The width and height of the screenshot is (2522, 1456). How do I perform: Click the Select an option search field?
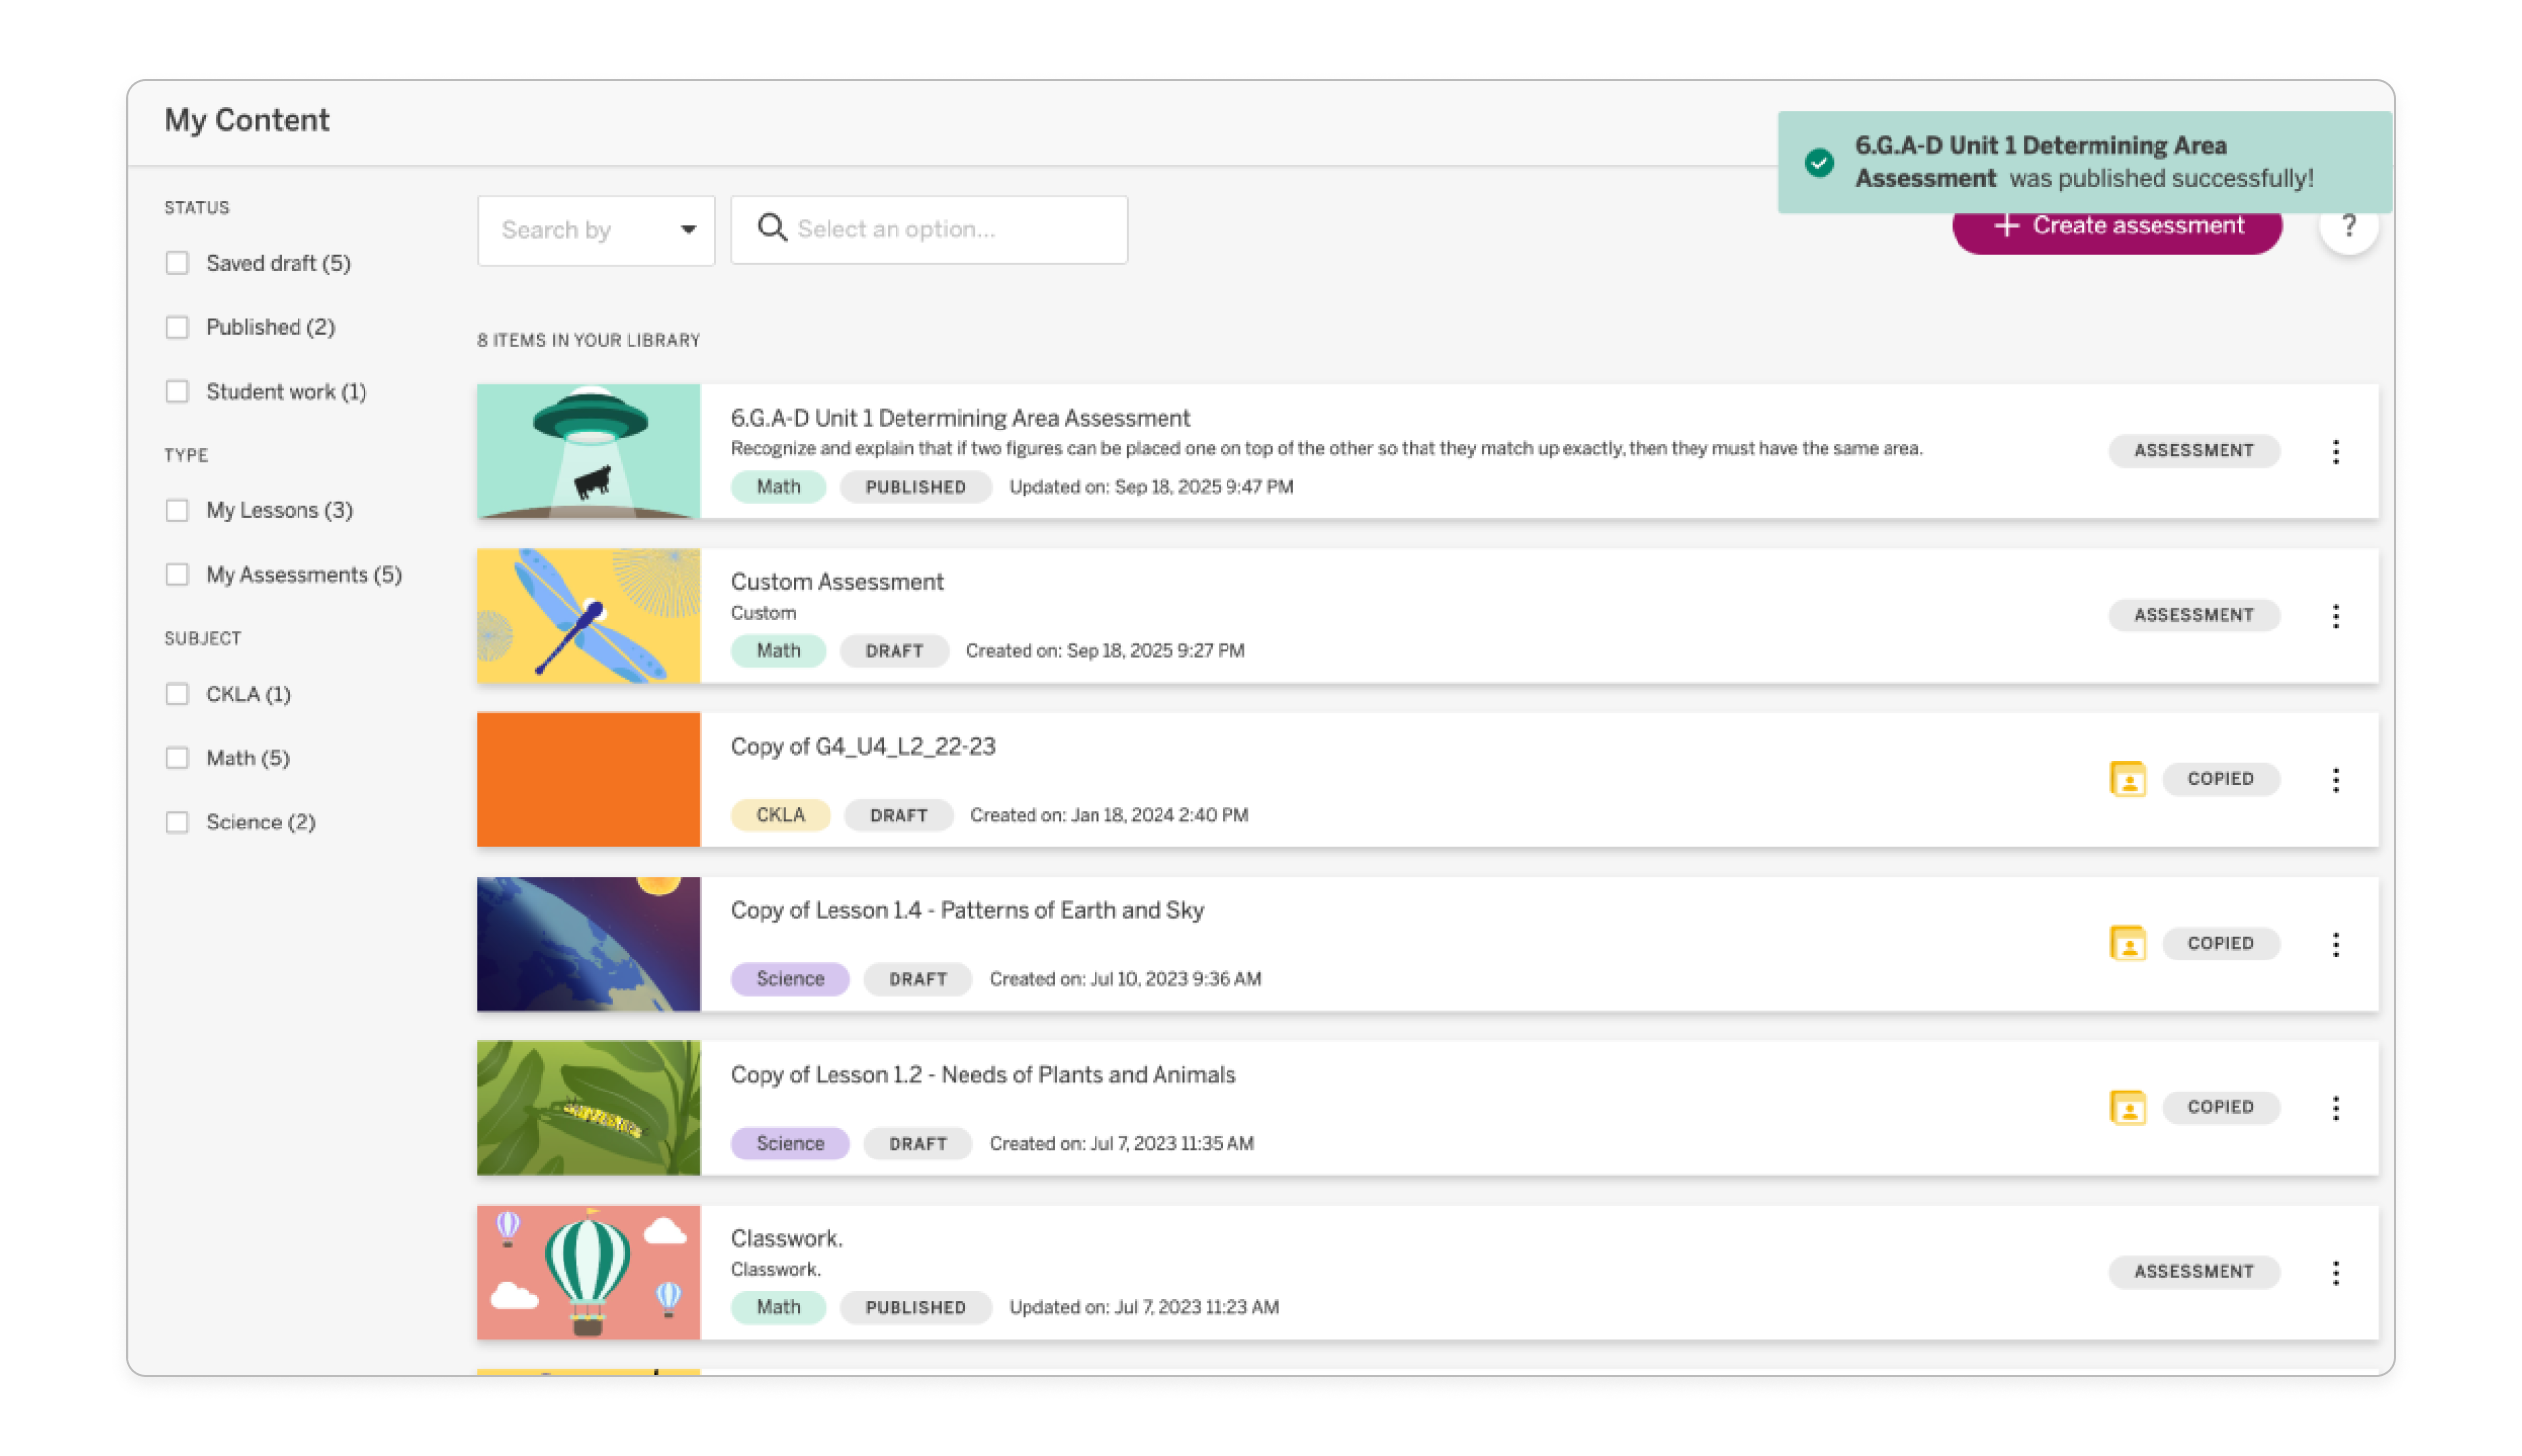[x=929, y=229]
